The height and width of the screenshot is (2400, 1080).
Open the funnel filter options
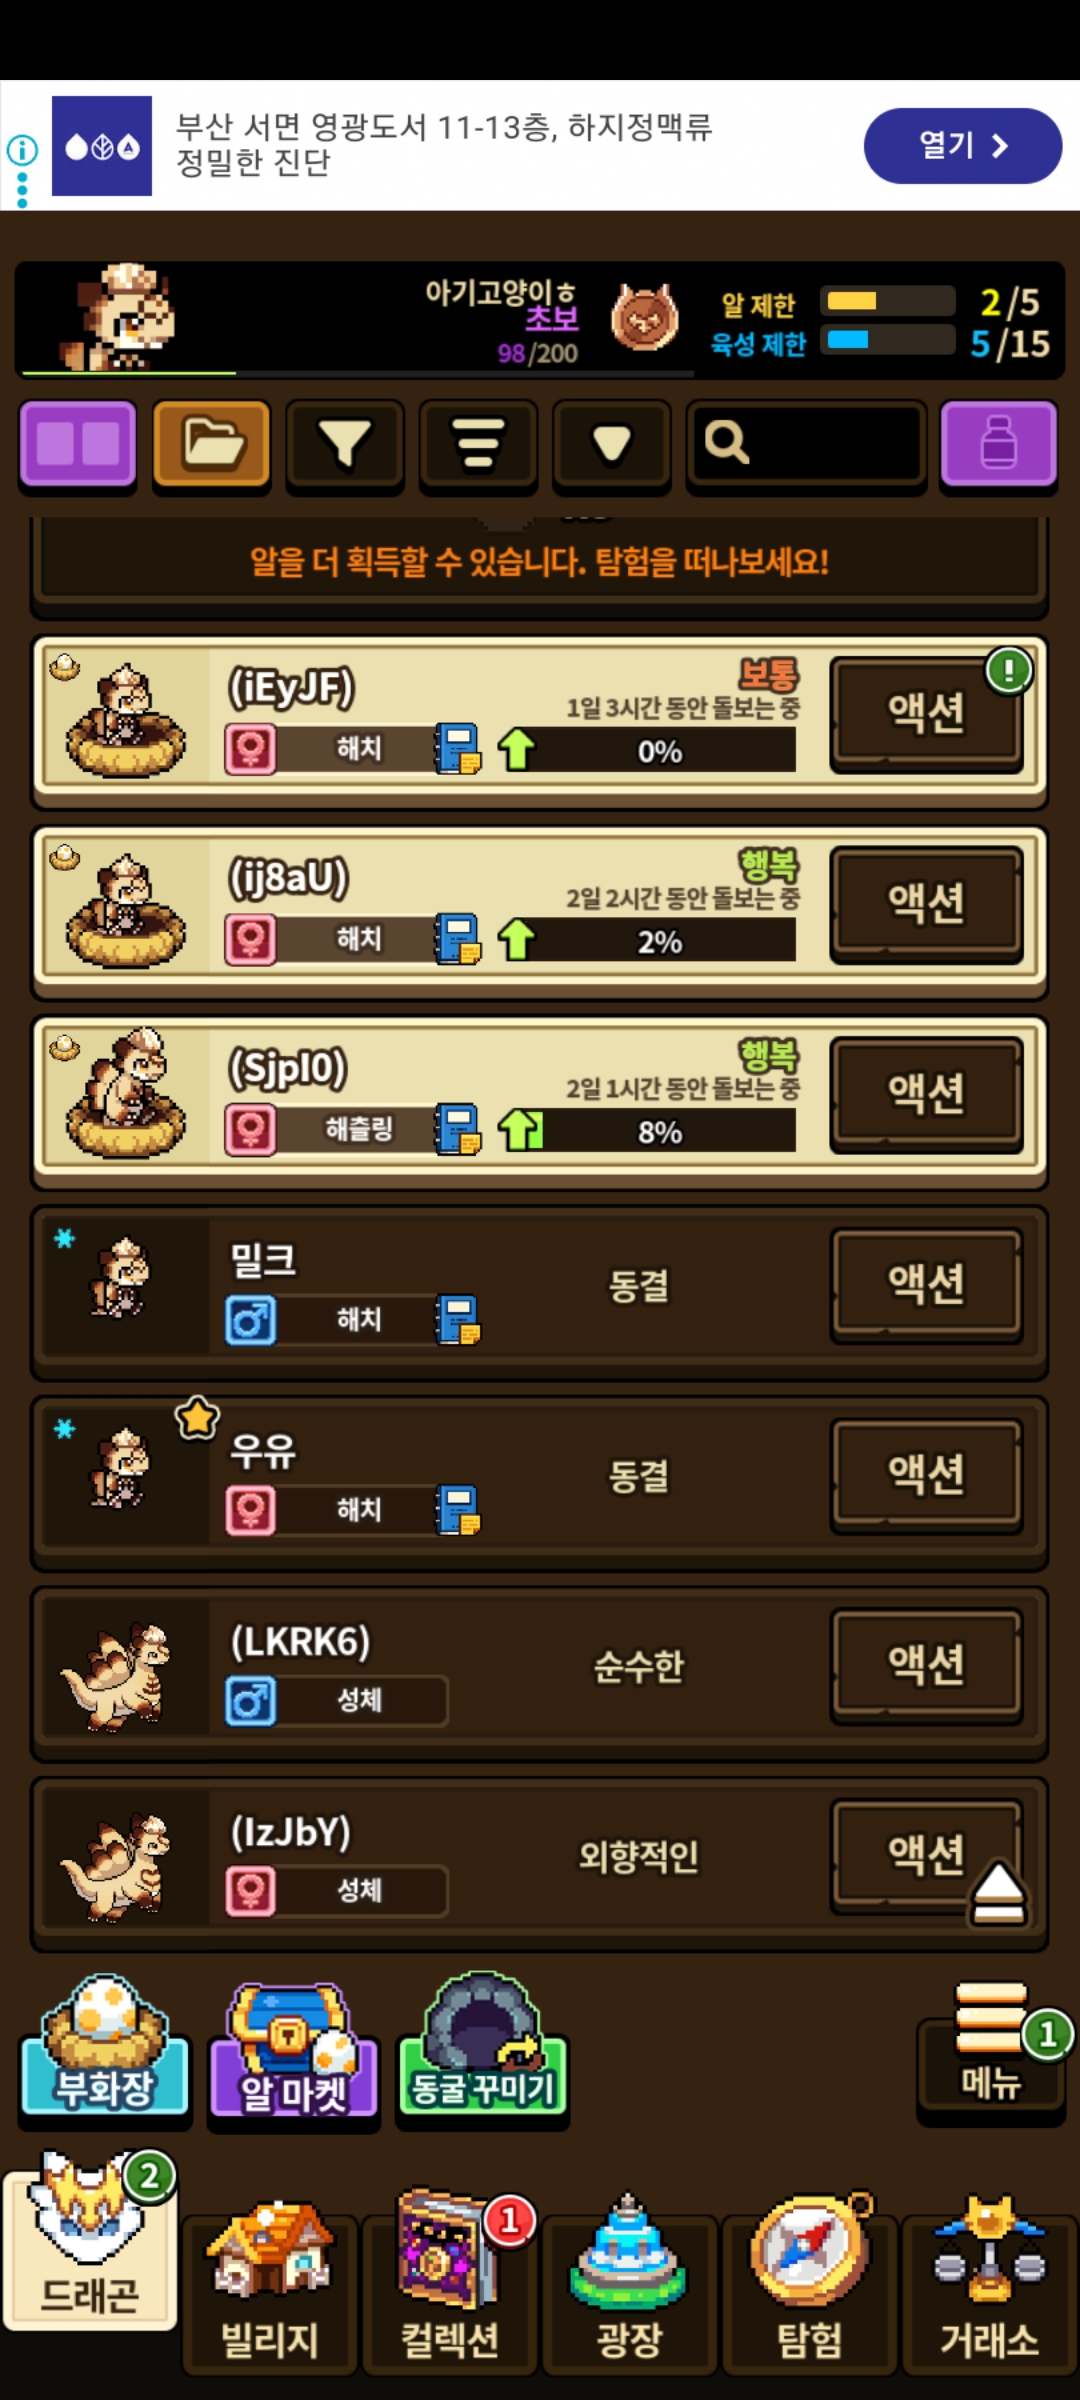click(345, 445)
